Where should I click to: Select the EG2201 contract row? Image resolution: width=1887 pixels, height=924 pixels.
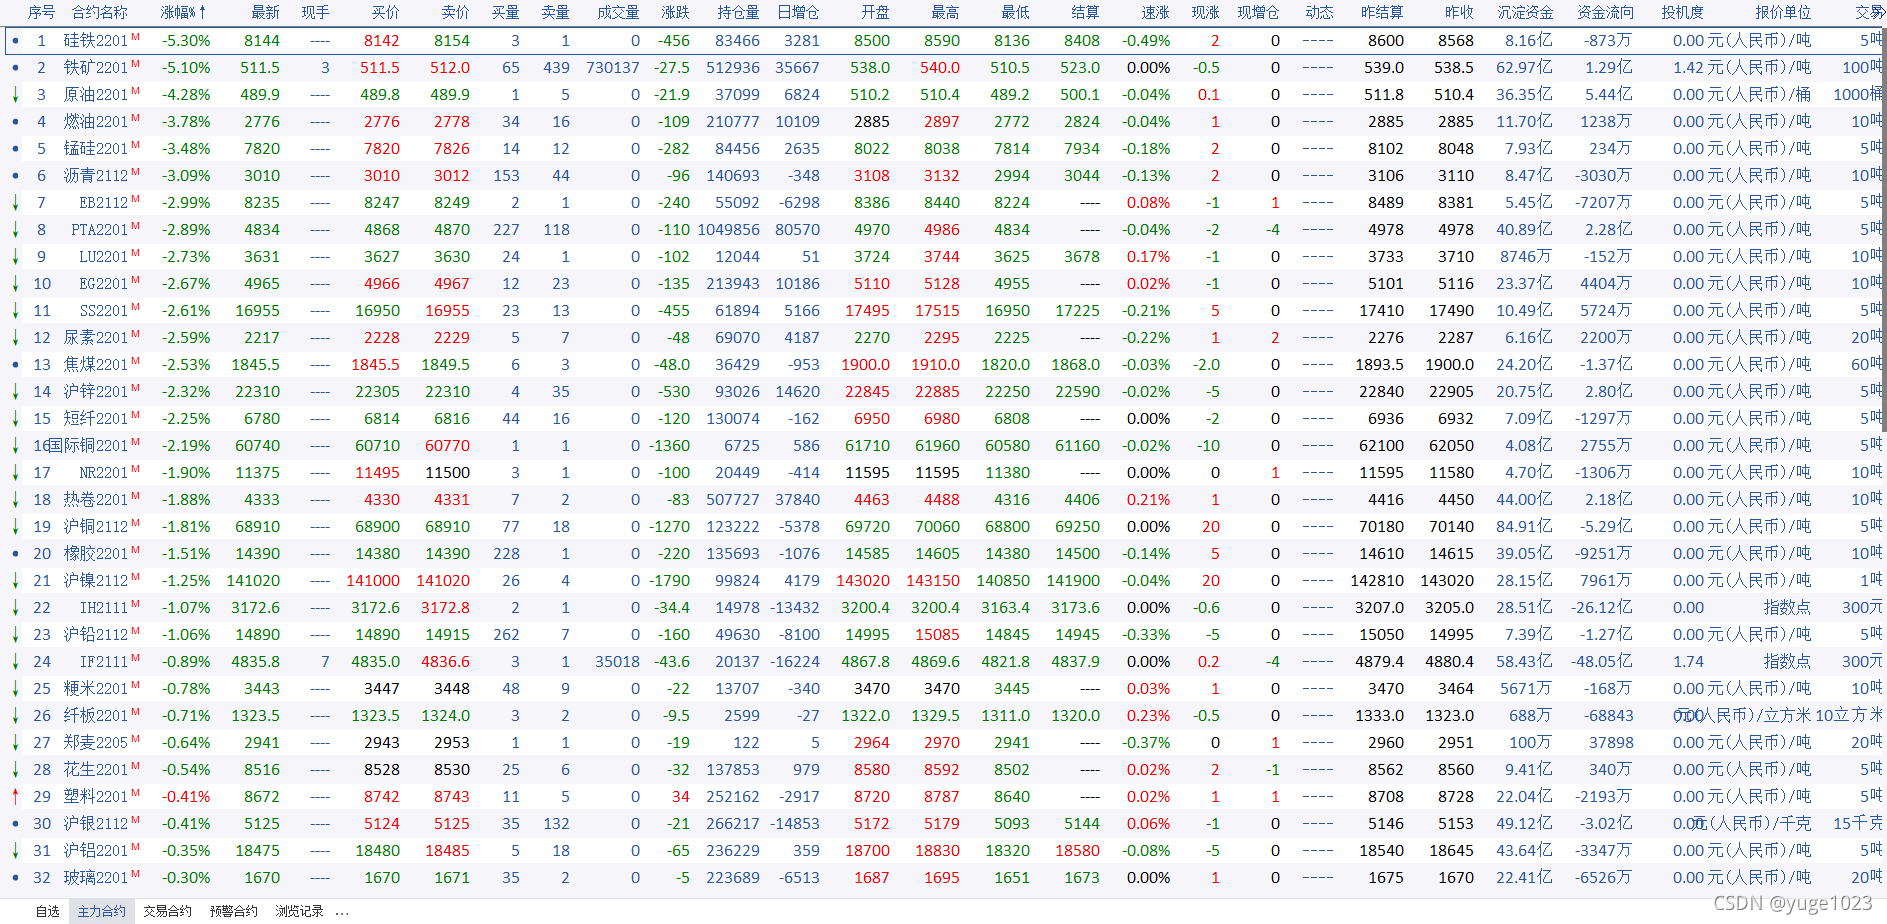click(x=943, y=284)
